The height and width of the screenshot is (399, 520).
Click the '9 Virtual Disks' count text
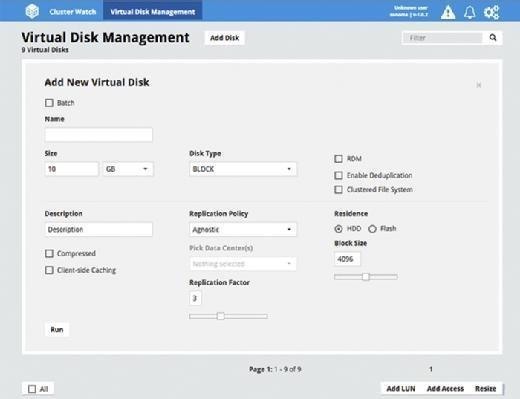45,50
